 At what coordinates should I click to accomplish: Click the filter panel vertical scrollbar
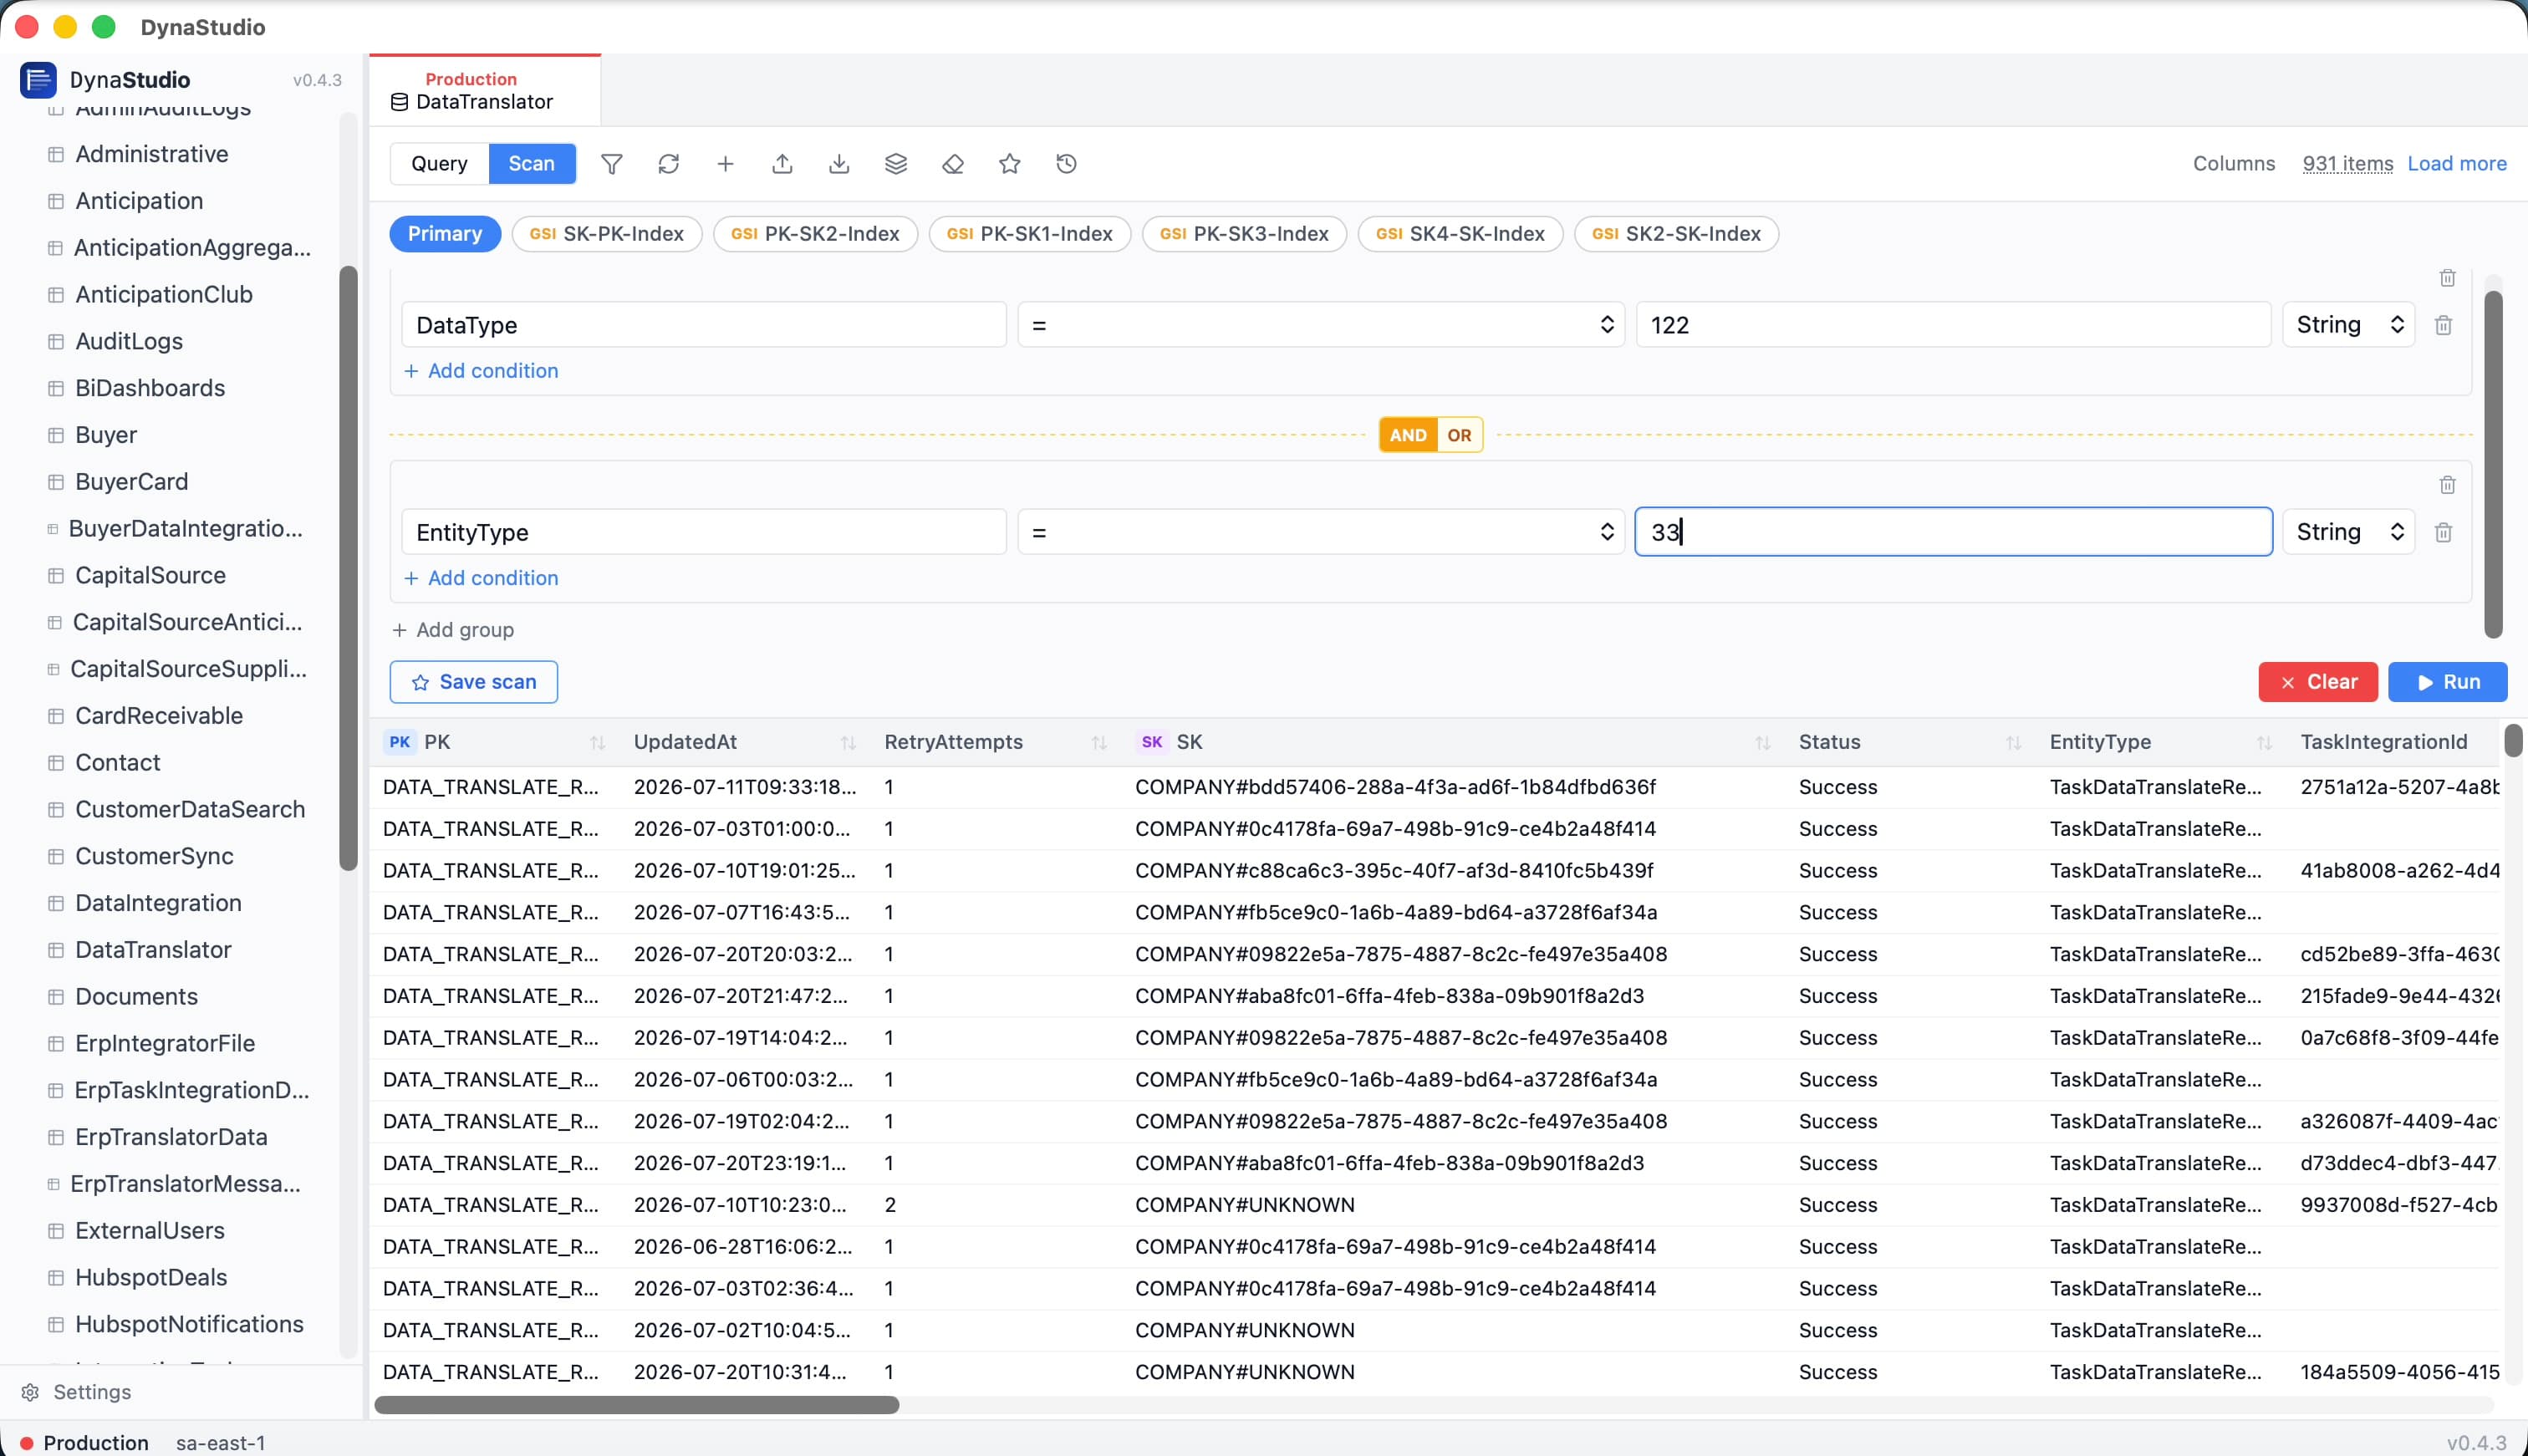(x=2493, y=463)
